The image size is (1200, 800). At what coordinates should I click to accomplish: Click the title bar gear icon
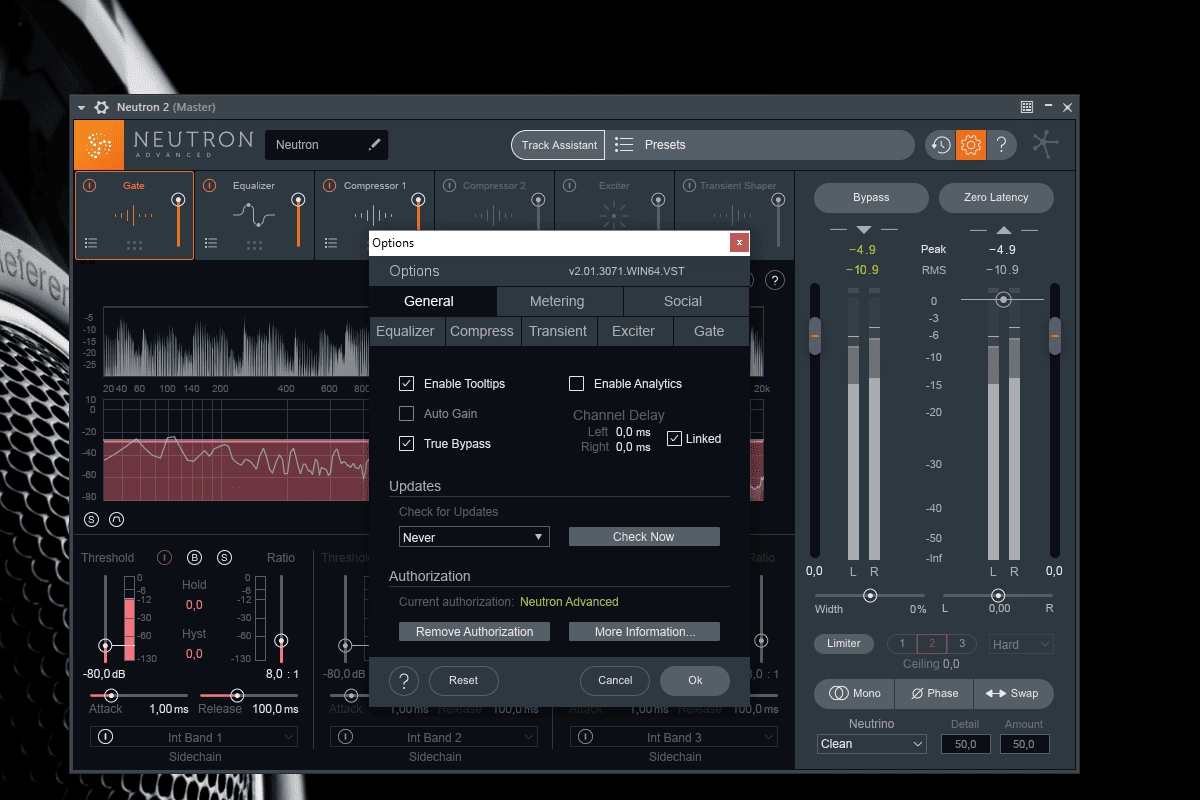click(101, 107)
